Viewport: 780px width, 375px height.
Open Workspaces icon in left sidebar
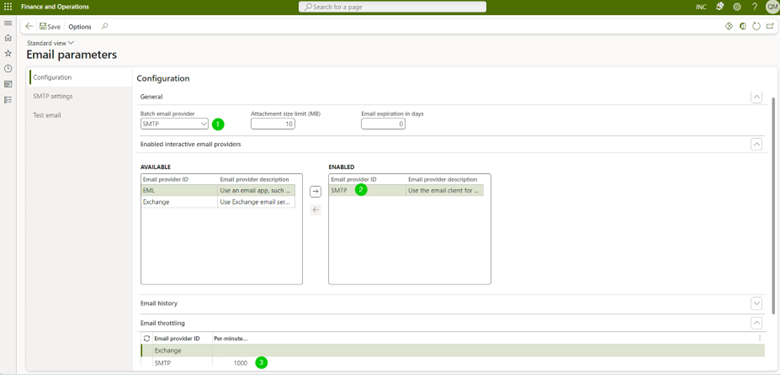pos(8,84)
